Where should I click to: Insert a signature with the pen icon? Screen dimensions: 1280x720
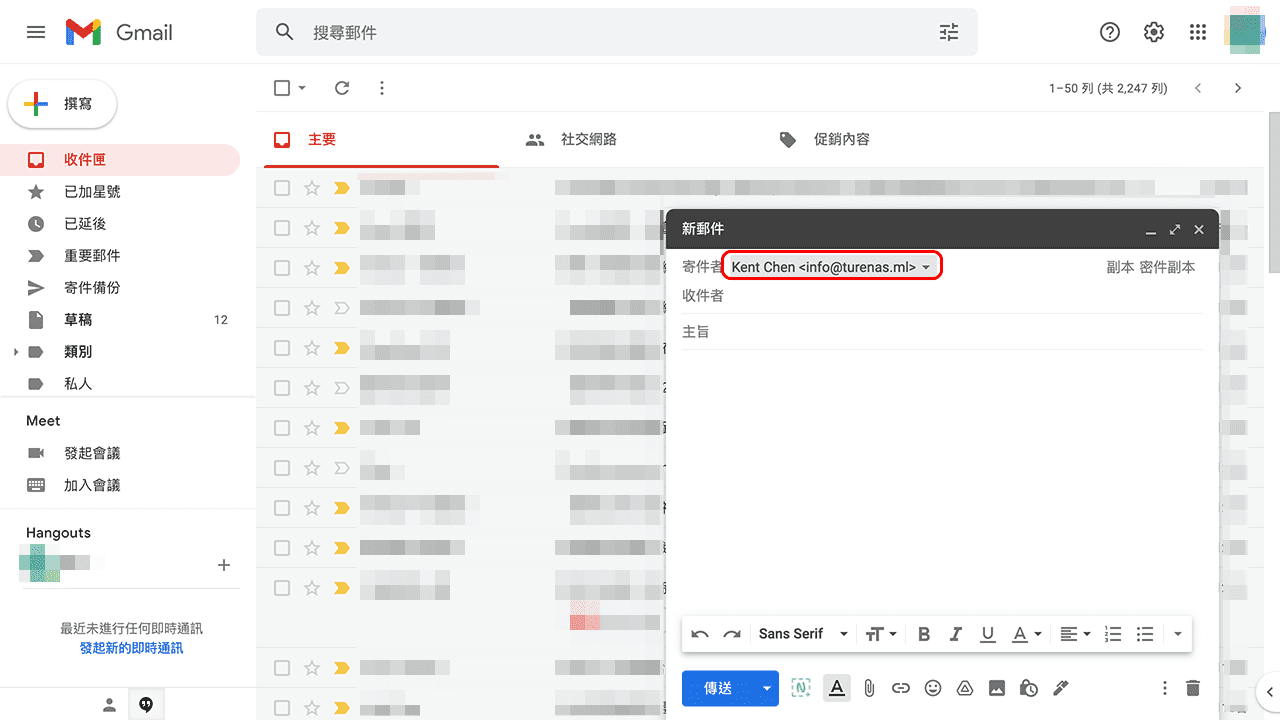click(1061, 688)
